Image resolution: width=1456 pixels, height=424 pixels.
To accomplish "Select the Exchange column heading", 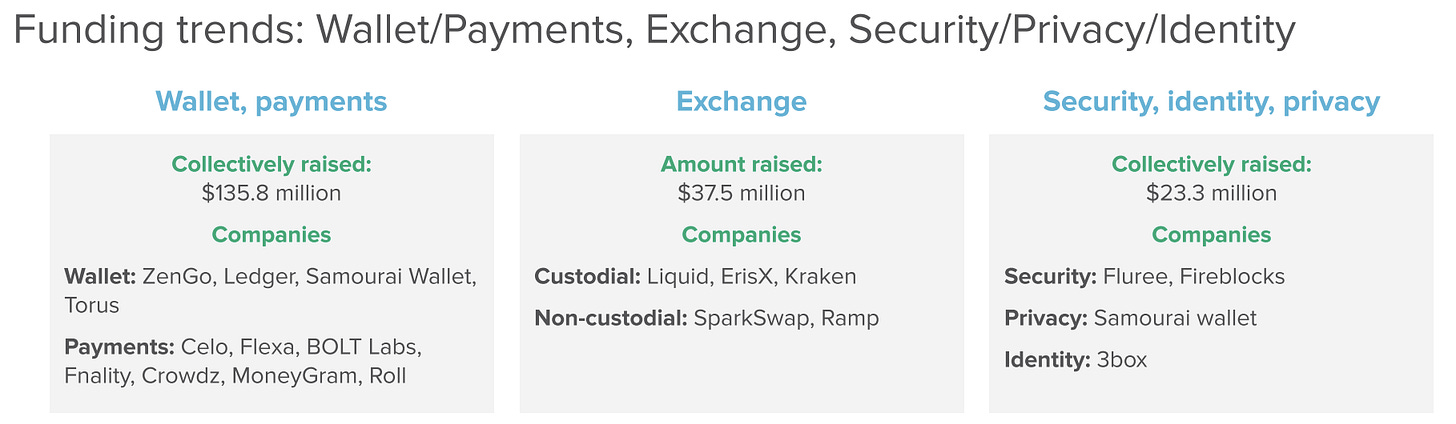I will (x=741, y=101).
